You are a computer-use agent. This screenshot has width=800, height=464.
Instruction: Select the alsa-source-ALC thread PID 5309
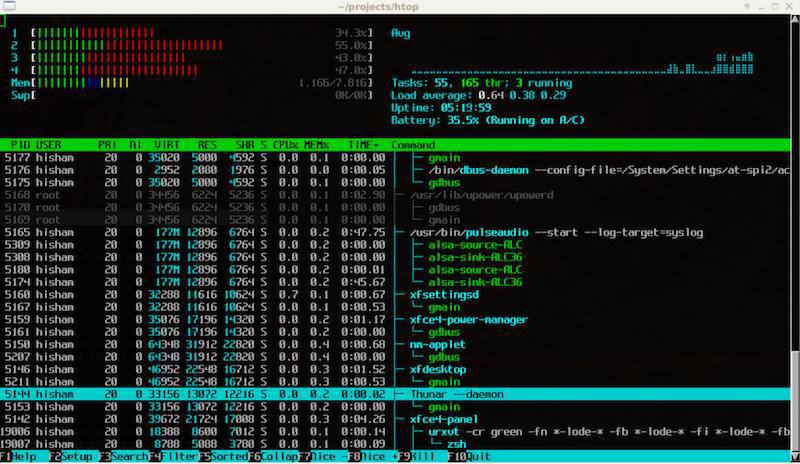pos(395,245)
